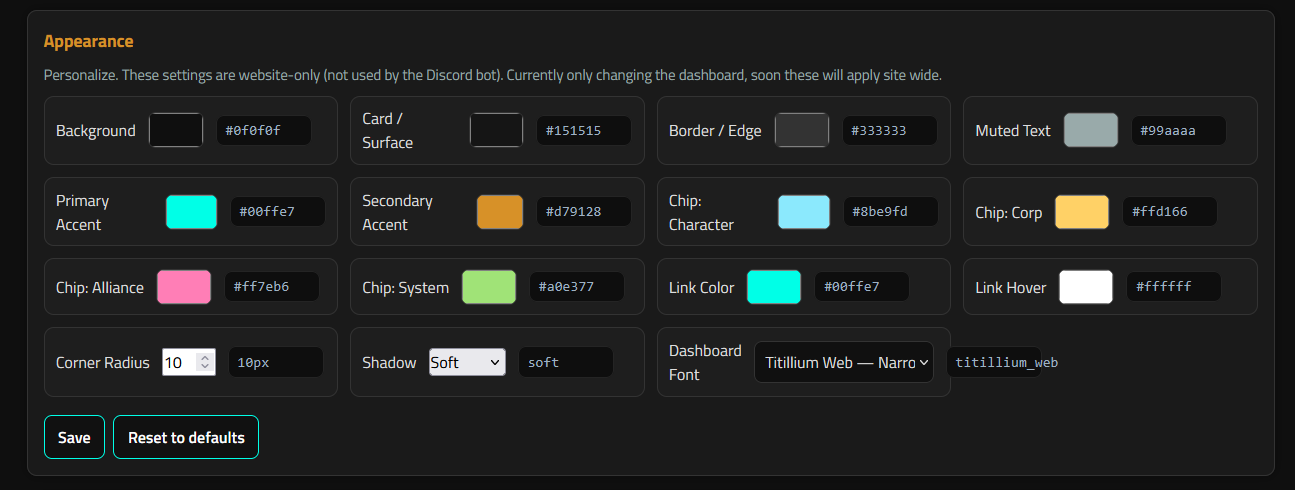Open the Chip: Character color swatch
Viewport: 1295px width, 490px height.
[804, 212]
